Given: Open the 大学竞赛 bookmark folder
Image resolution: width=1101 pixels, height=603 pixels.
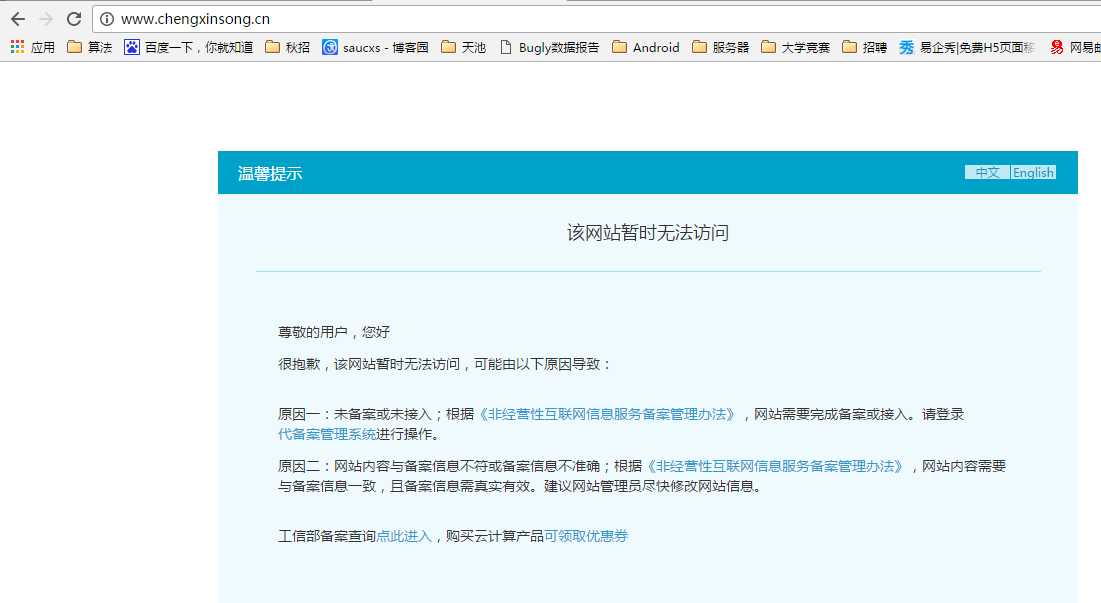Looking at the screenshot, I should coord(796,47).
